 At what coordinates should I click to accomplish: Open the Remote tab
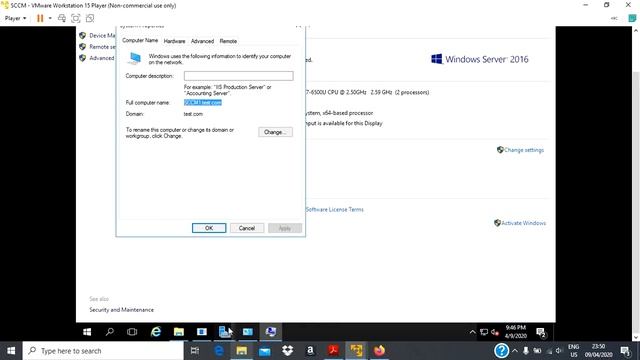(x=228, y=41)
